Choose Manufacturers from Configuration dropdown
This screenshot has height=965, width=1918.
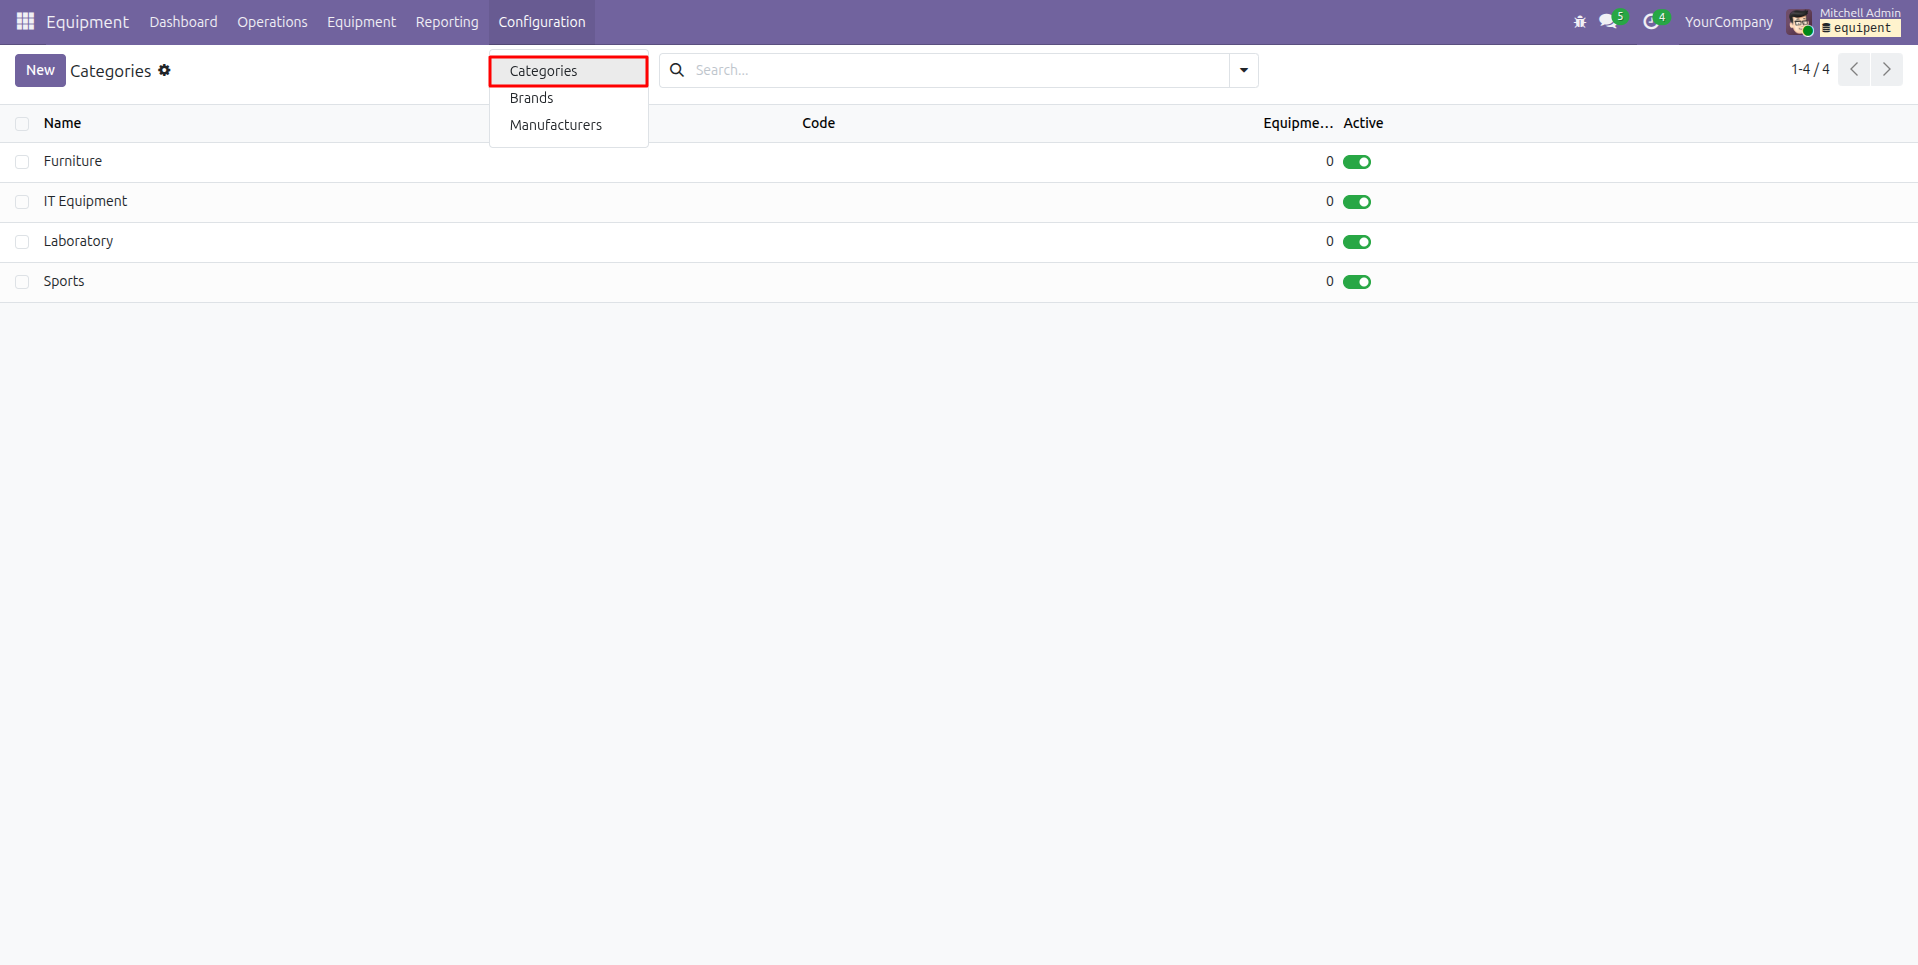coord(569,125)
